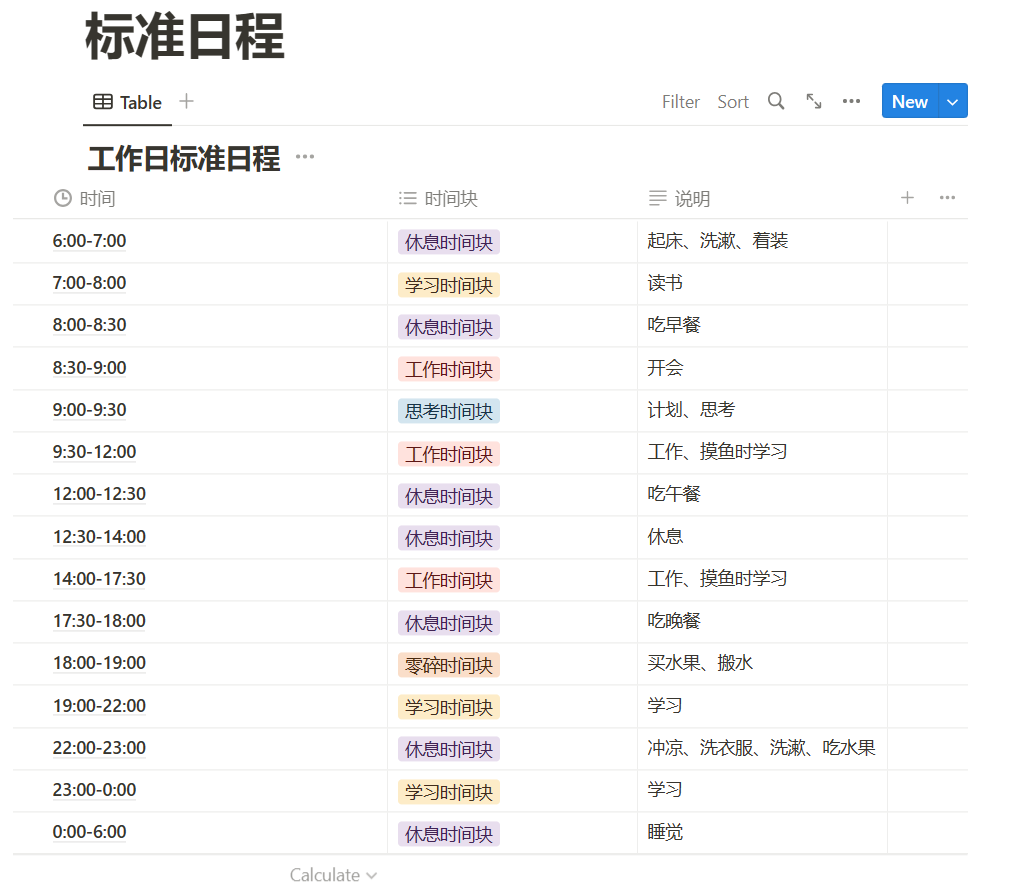Click the Sort button
Screen dimensions: 1010x884
click(x=733, y=102)
